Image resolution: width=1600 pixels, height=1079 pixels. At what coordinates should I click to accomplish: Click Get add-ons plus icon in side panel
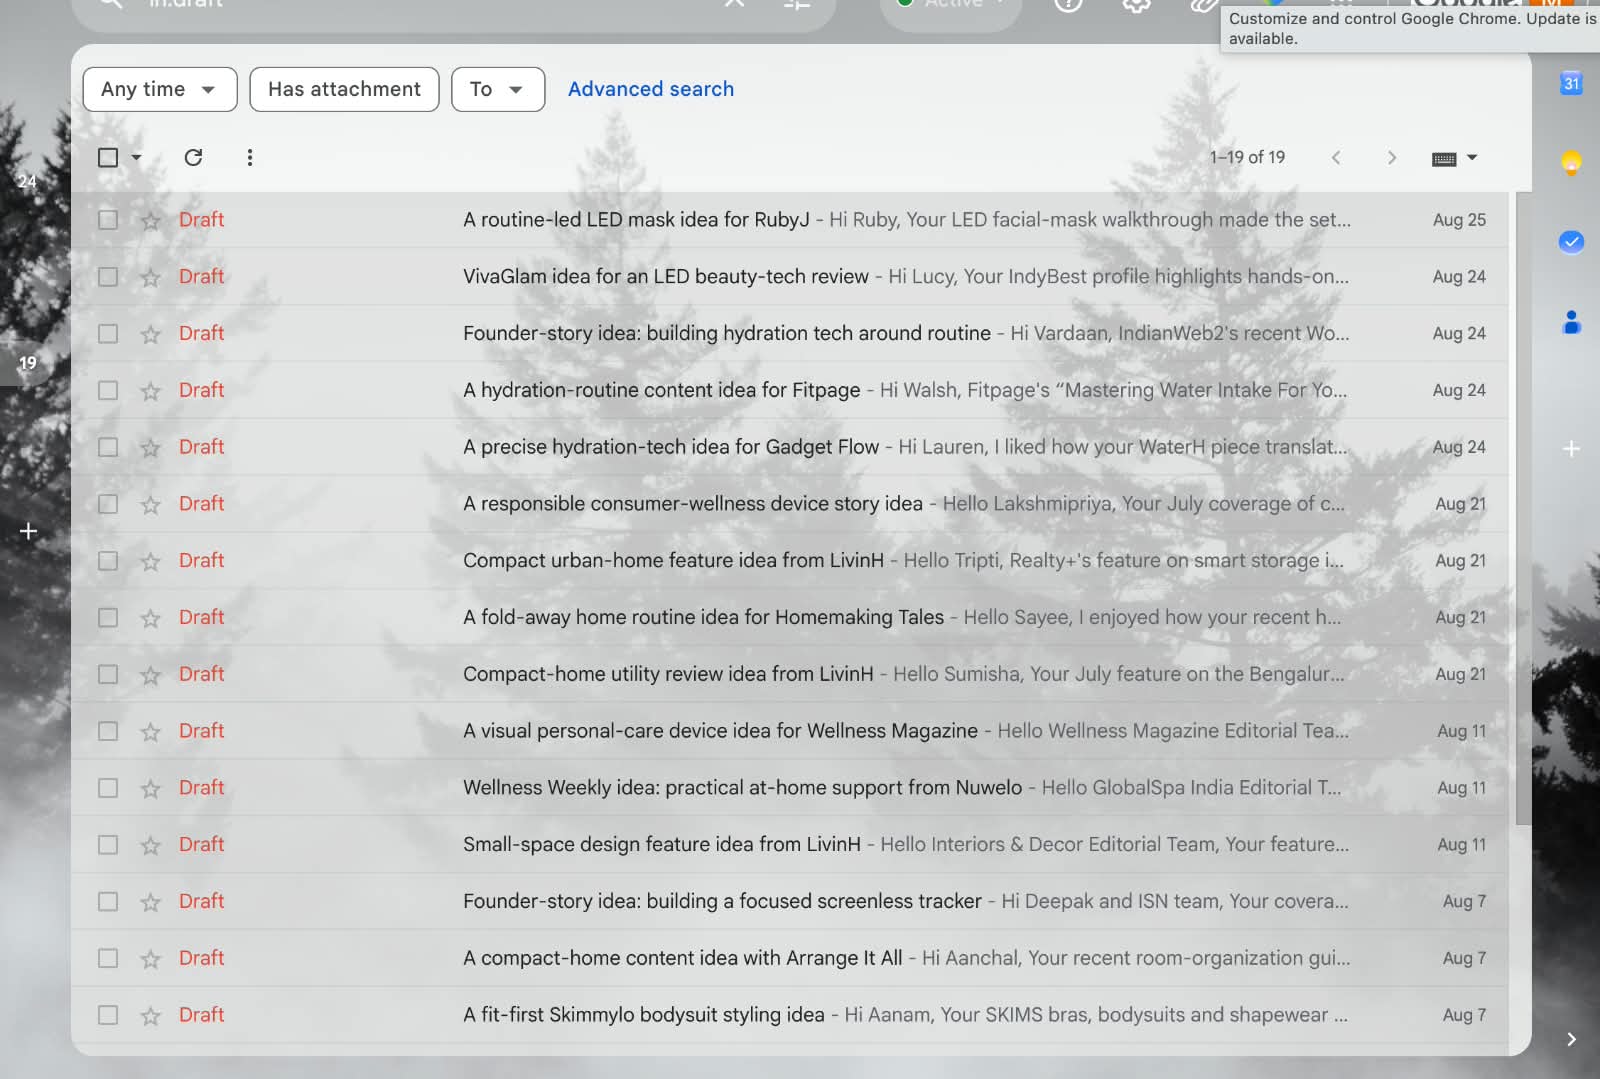coord(1571,449)
